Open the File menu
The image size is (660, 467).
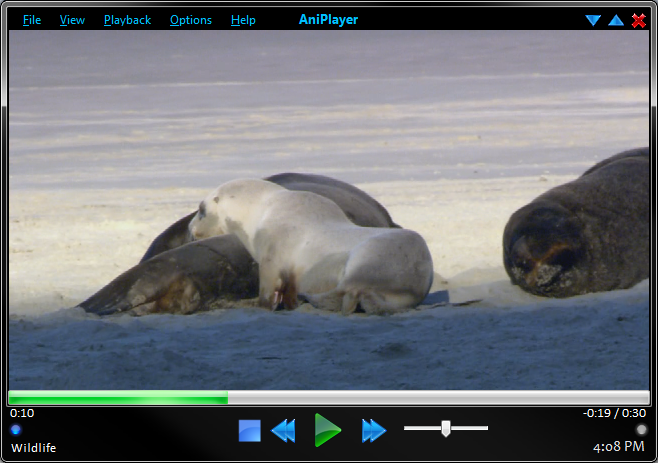coord(32,20)
